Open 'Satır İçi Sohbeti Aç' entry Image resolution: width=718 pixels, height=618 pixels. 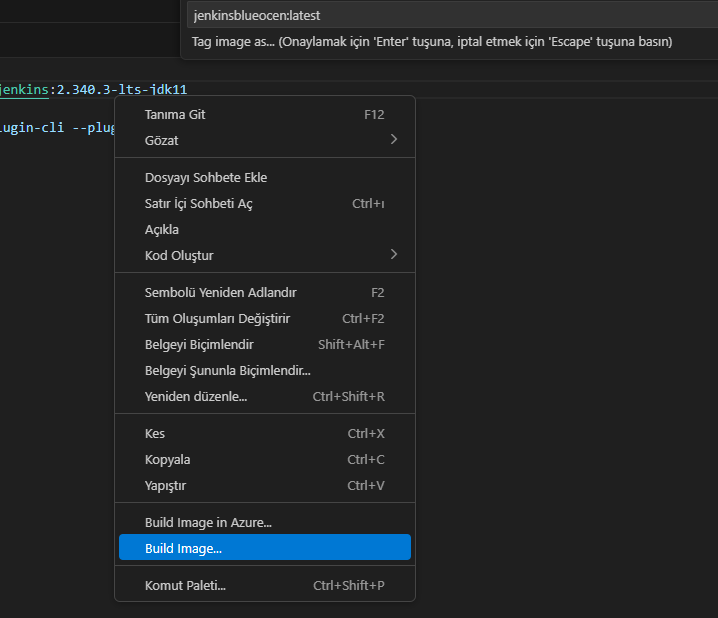pyautogui.click(x=199, y=204)
